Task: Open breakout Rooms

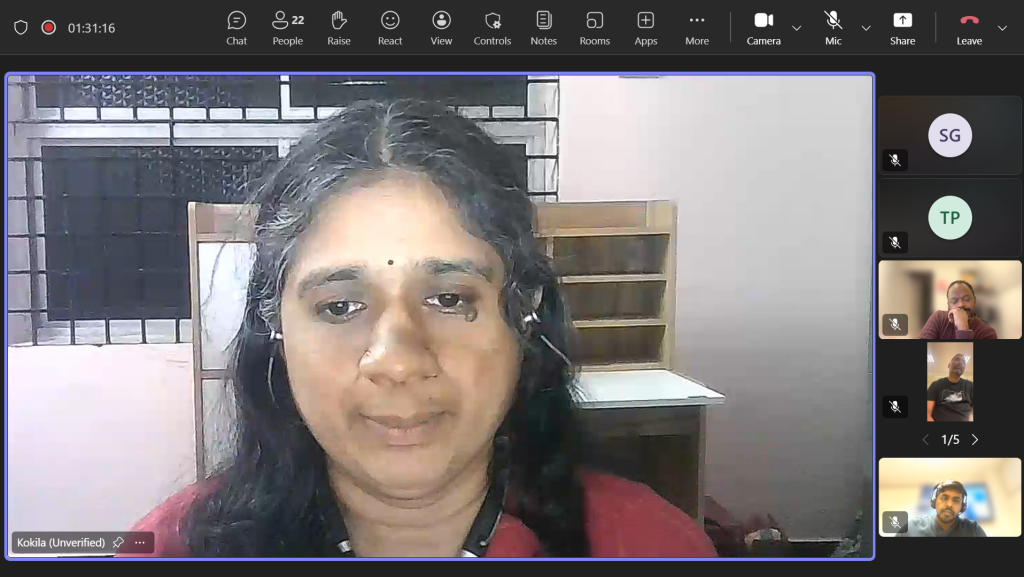Action: 595,28
